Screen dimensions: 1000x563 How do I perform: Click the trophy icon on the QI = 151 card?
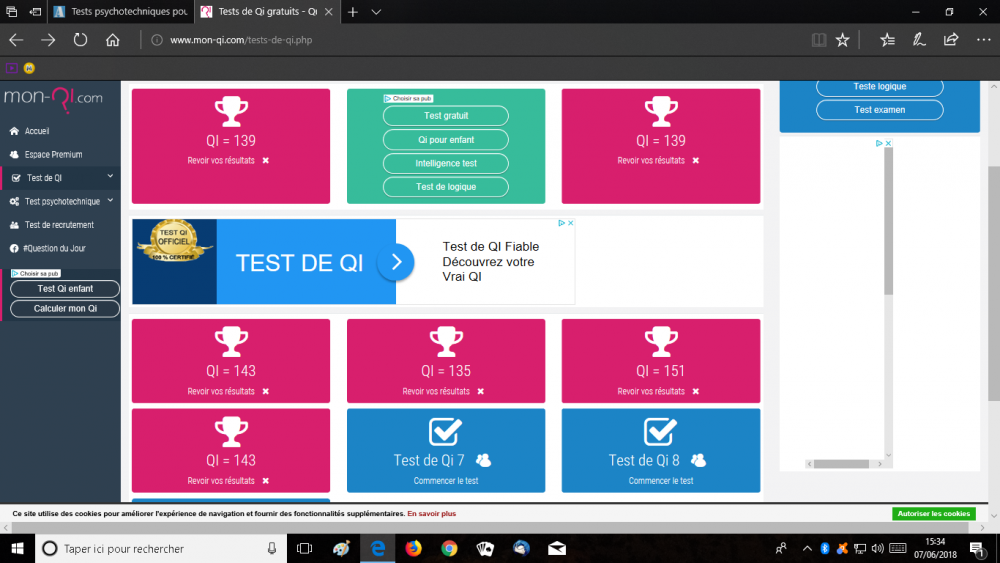(x=660, y=342)
